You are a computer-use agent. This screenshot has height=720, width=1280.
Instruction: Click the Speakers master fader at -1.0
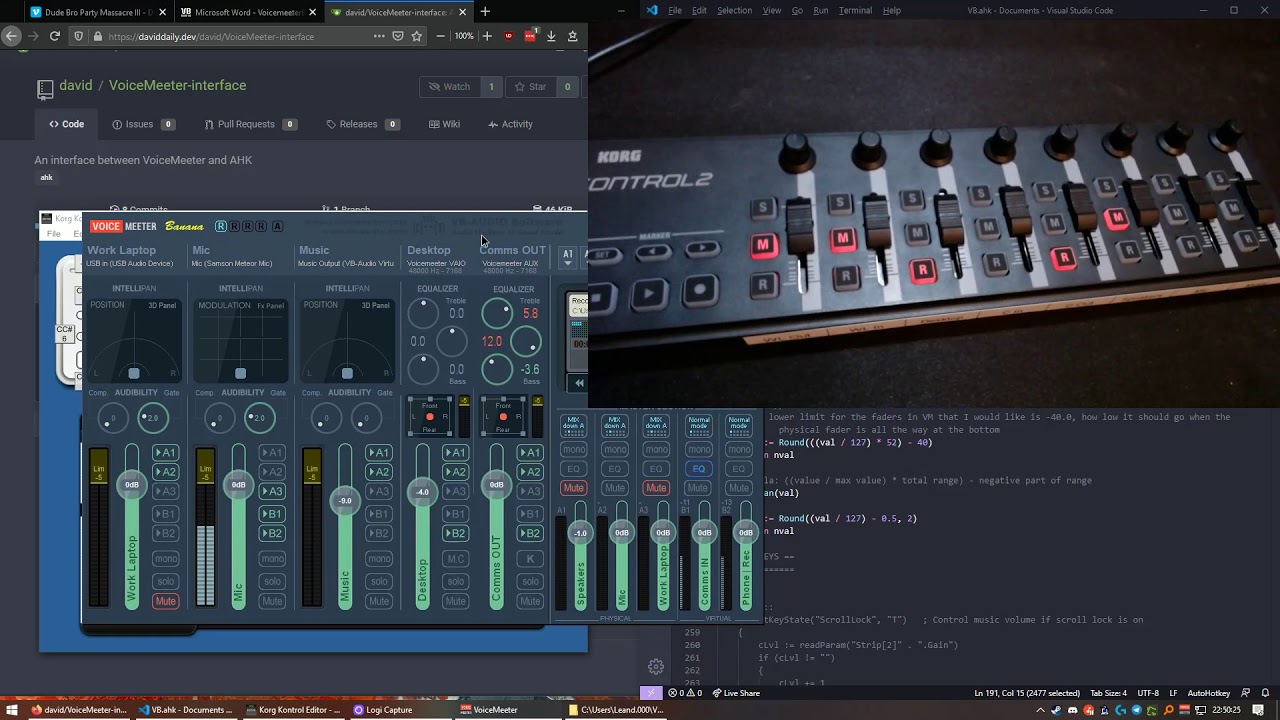coord(580,533)
